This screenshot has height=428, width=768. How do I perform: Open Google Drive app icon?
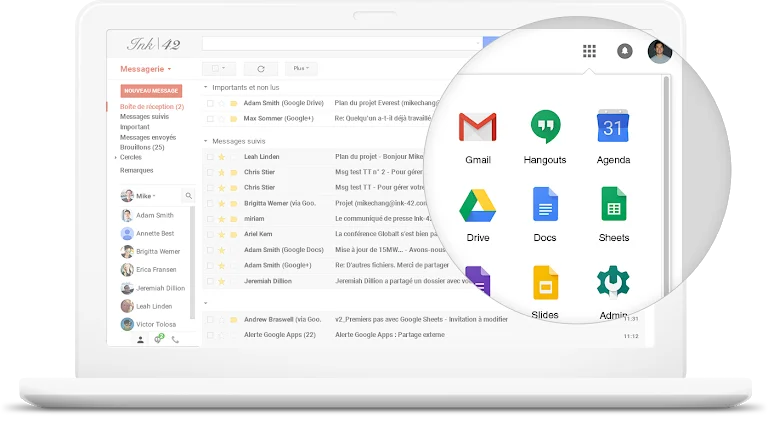tap(477, 206)
